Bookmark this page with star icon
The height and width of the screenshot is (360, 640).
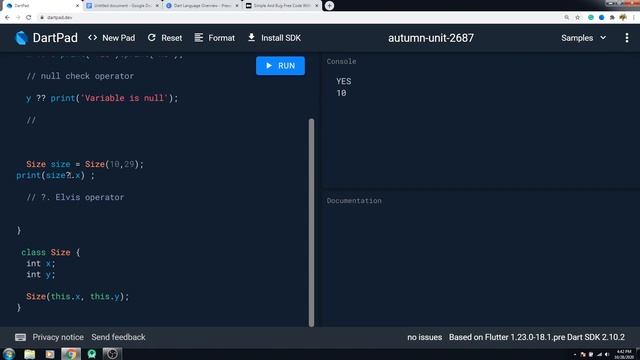(x=578, y=18)
